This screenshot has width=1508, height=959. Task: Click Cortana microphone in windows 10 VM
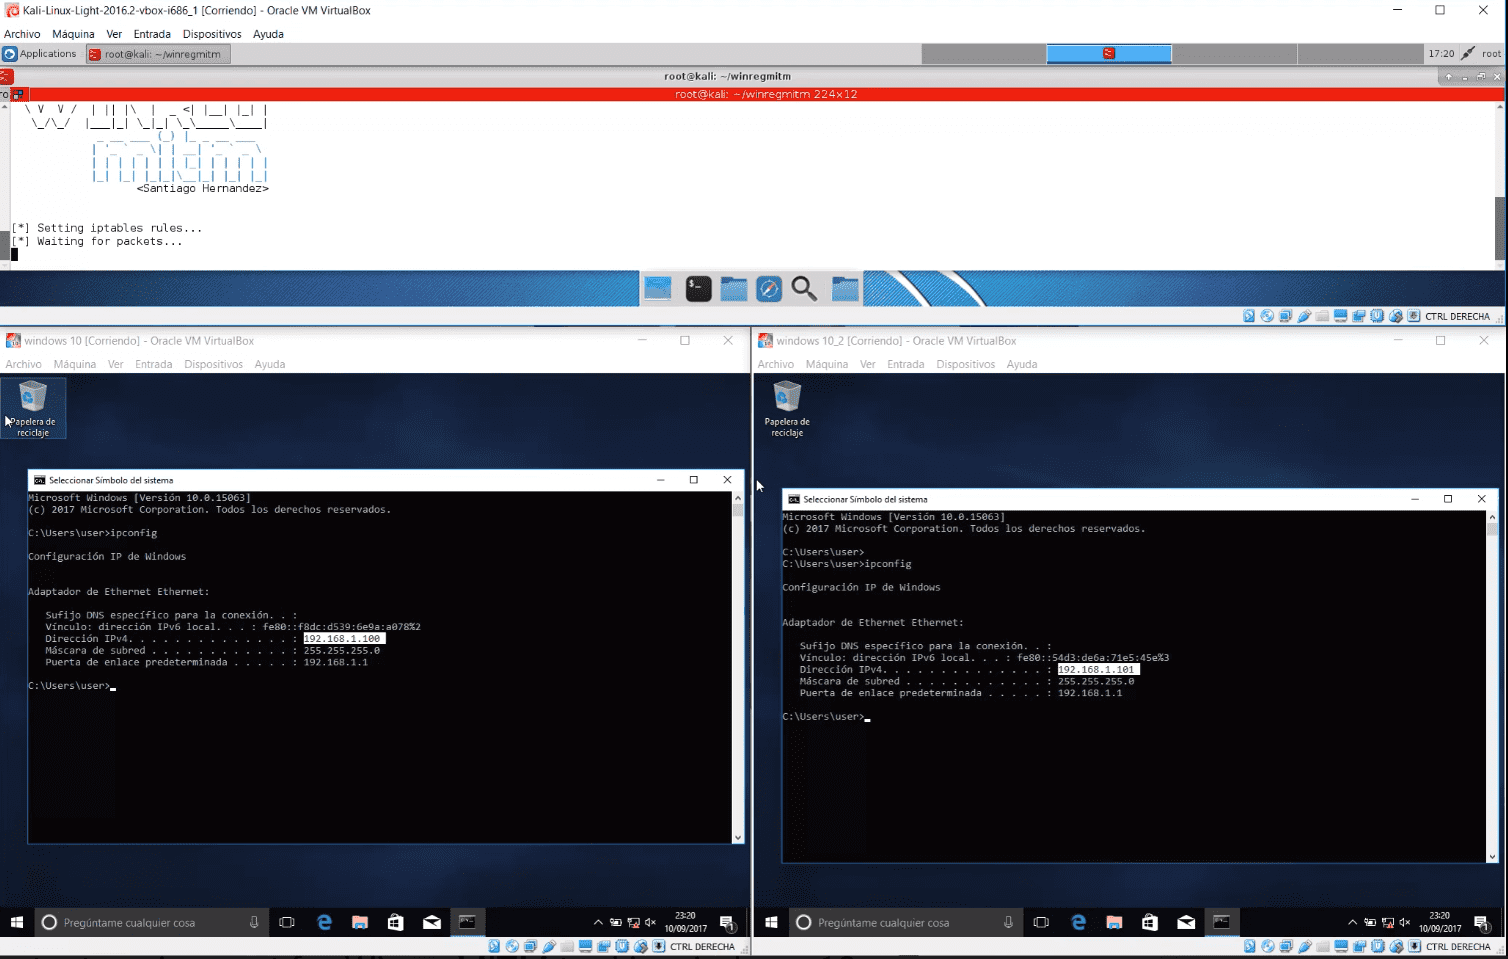(254, 922)
